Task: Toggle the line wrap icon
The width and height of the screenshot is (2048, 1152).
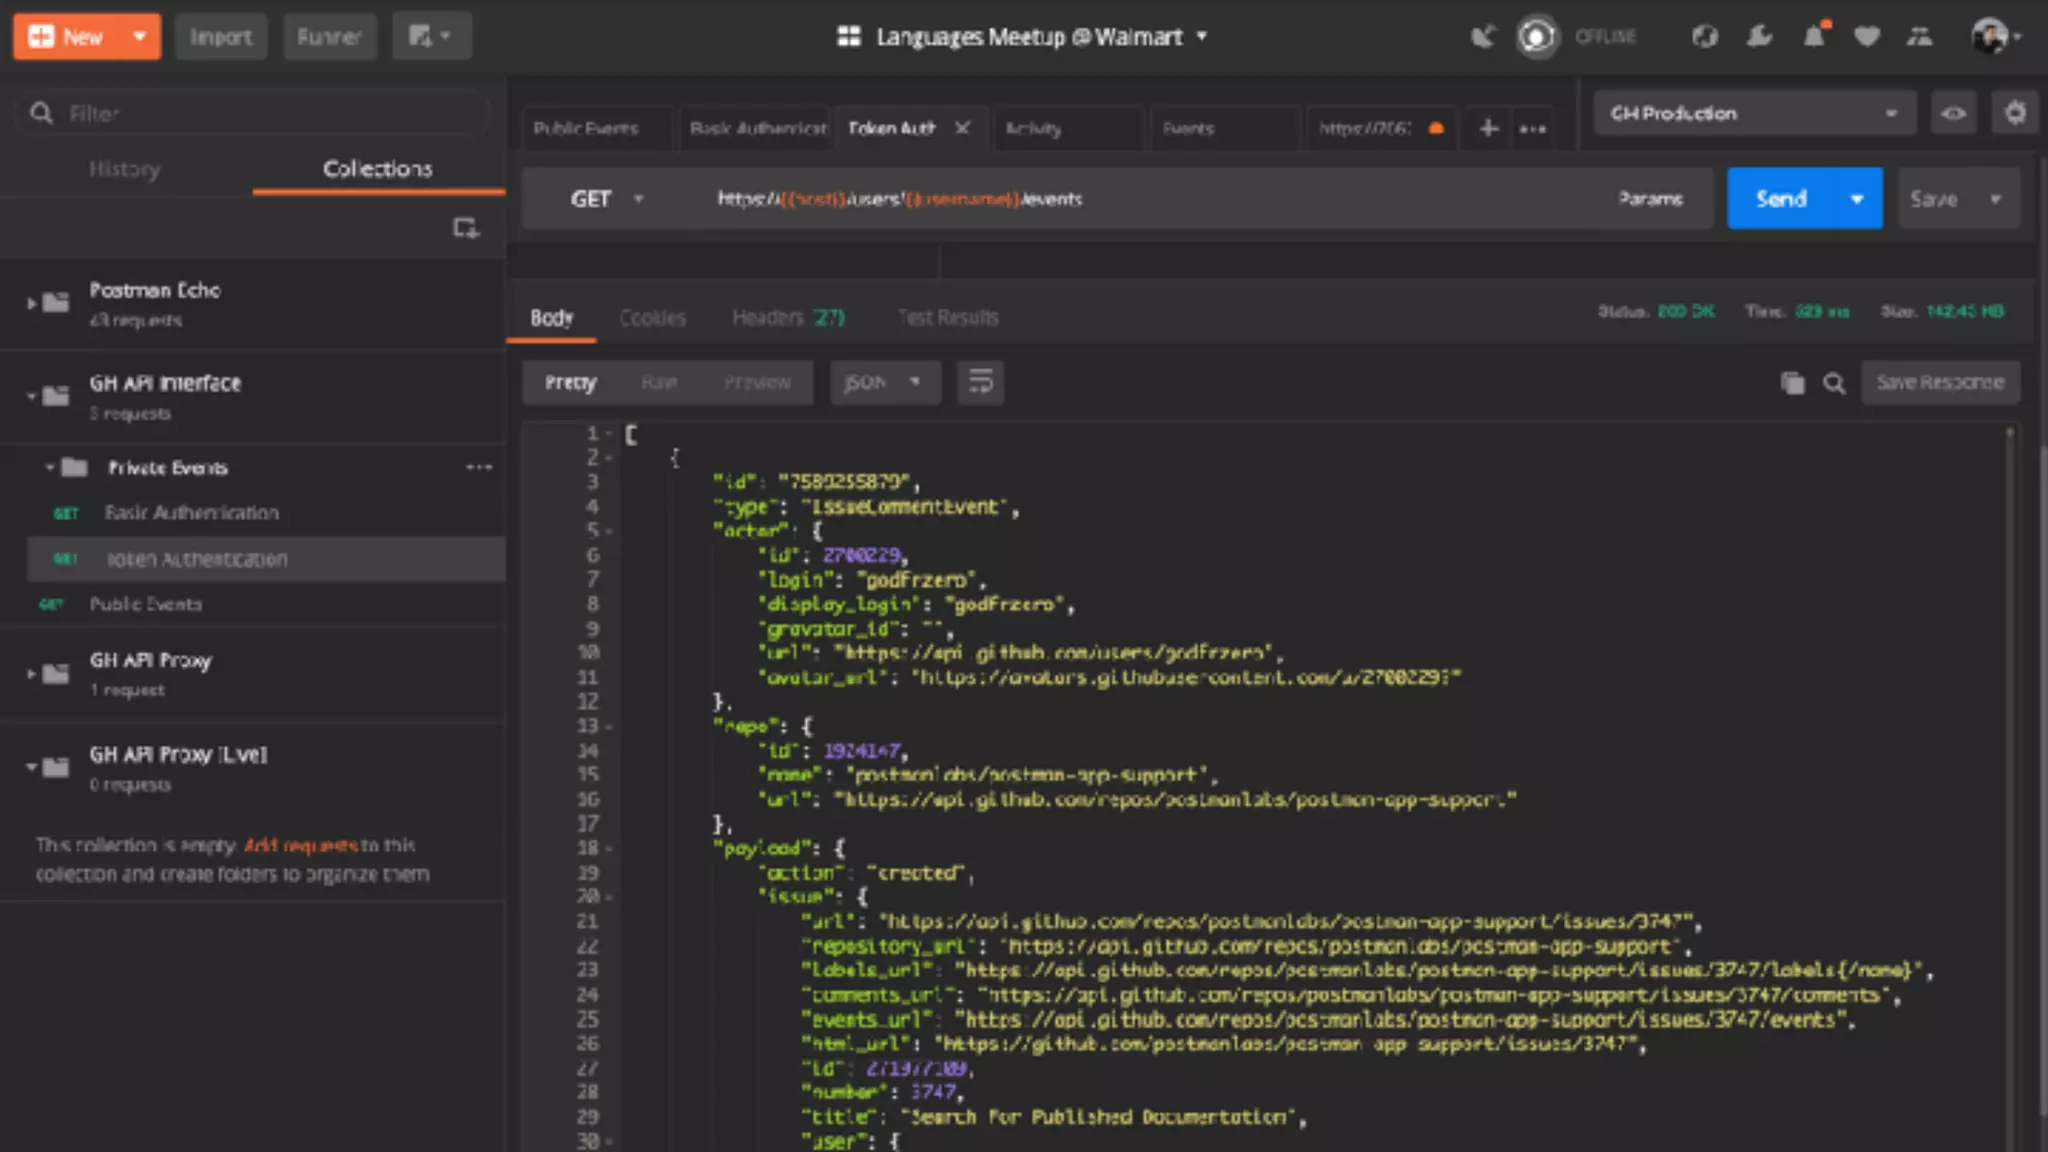Action: 980,382
